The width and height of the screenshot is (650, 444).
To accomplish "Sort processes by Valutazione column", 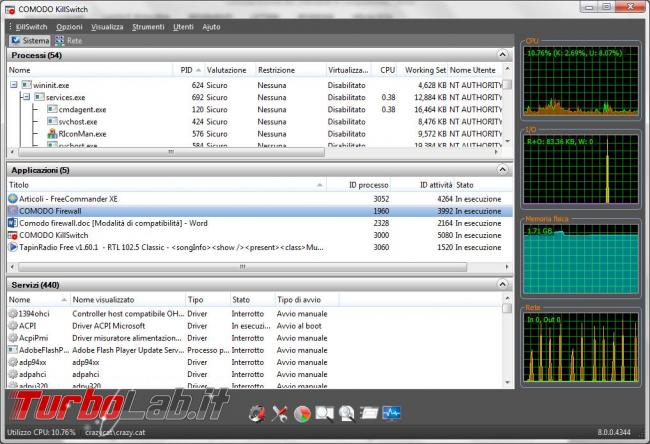I will pyautogui.click(x=229, y=70).
